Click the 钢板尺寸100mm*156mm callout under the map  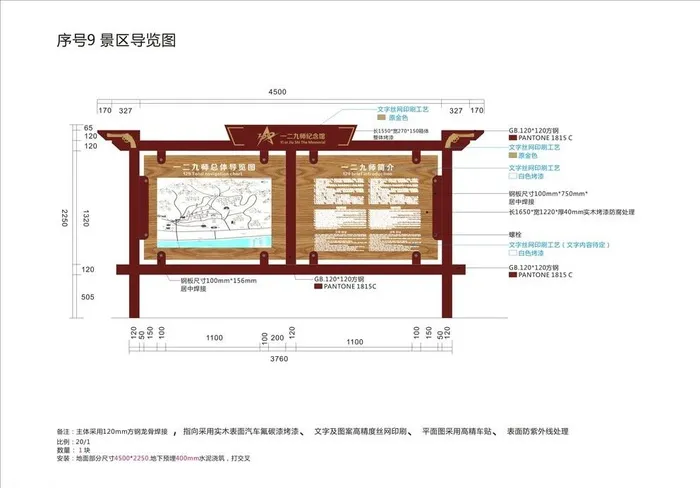(x=218, y=280)
